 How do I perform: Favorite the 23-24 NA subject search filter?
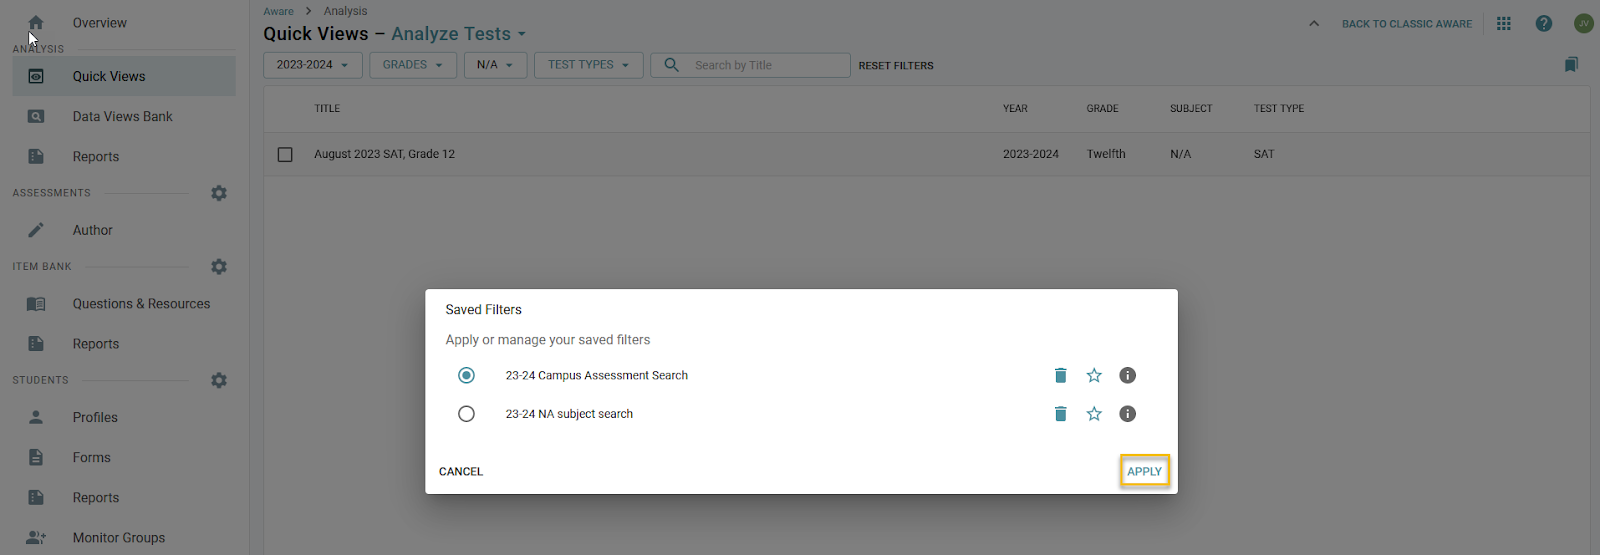(1094, 414)
